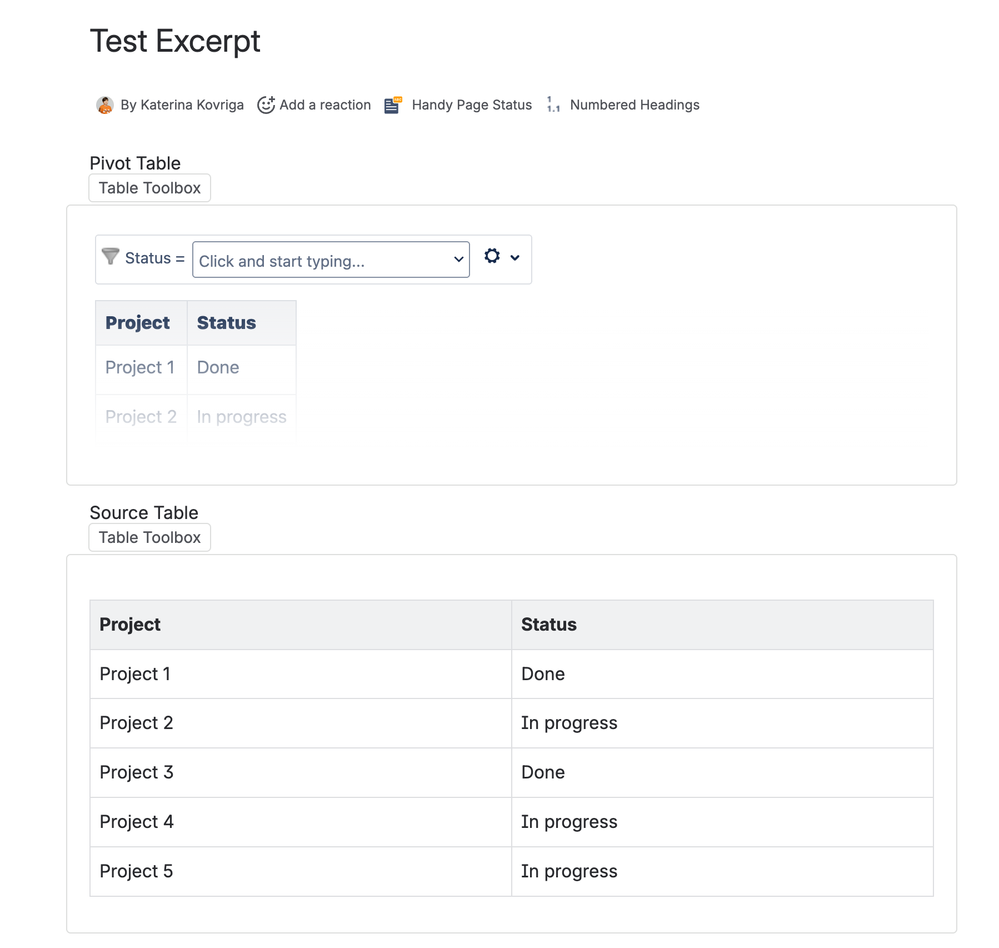Click the author name Katerina Kovriga
Screen dimensions: 999x948
[182, 105]
